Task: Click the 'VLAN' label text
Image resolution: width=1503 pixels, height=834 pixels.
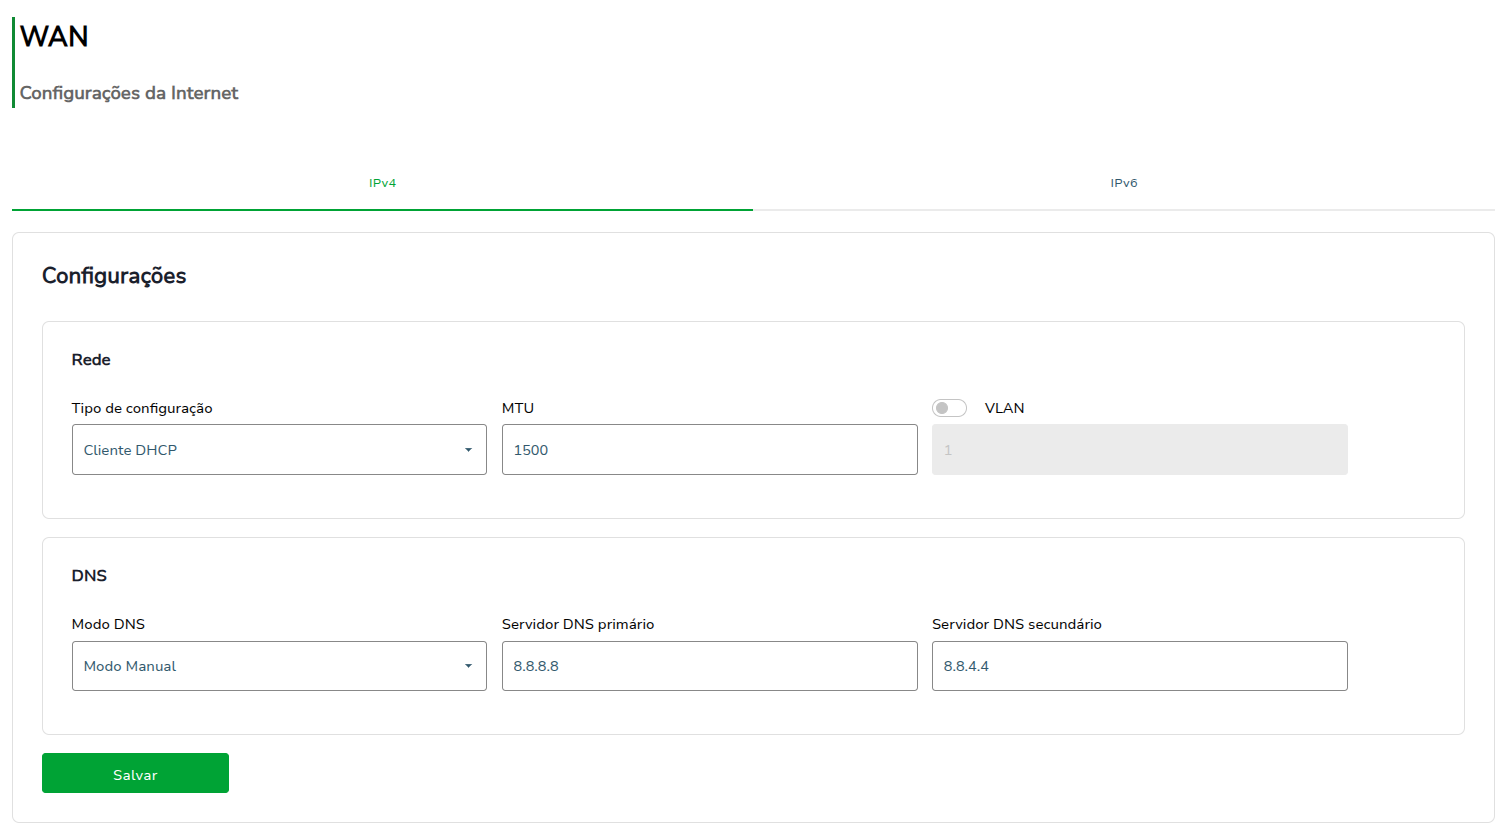Action: pyautogui.click(x=1004, y=408)
